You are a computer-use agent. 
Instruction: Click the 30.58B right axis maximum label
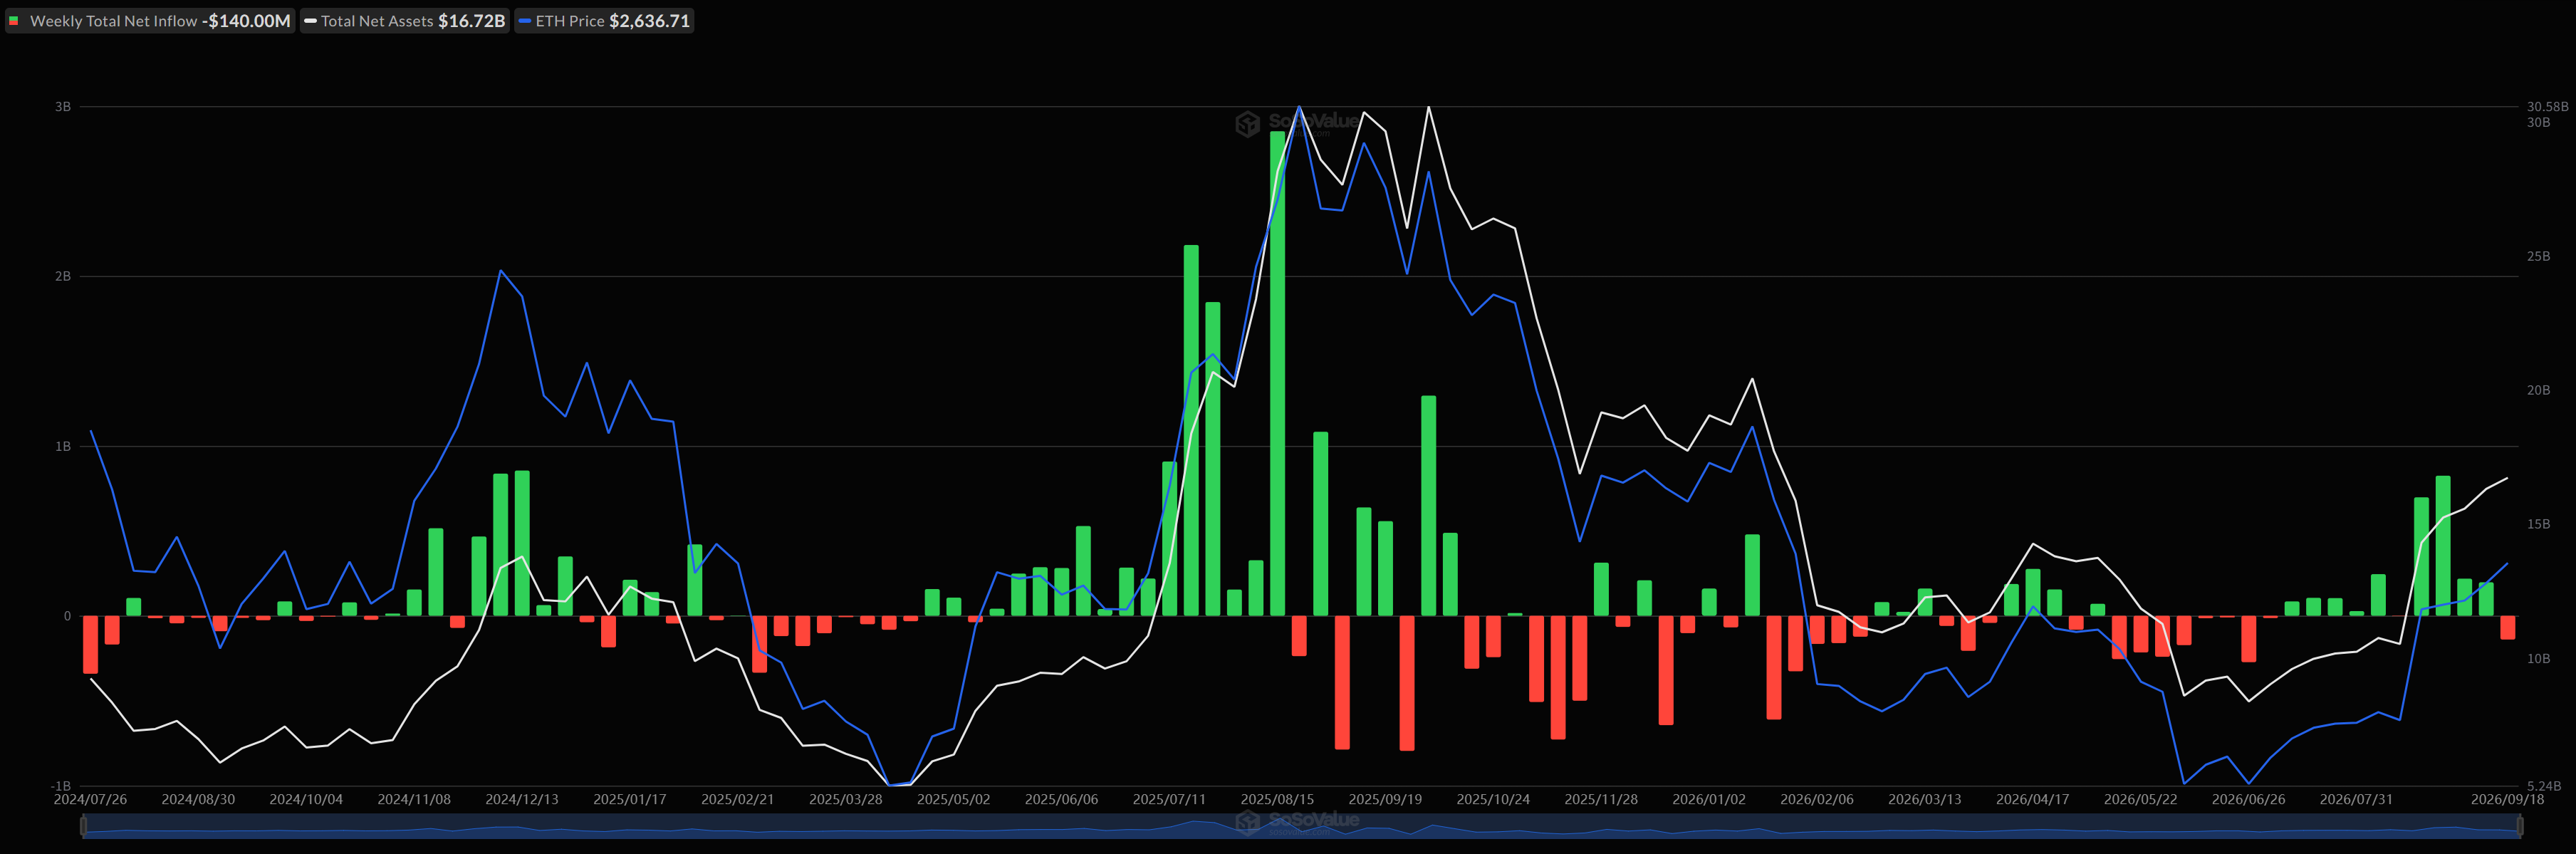pos(2547,106)
